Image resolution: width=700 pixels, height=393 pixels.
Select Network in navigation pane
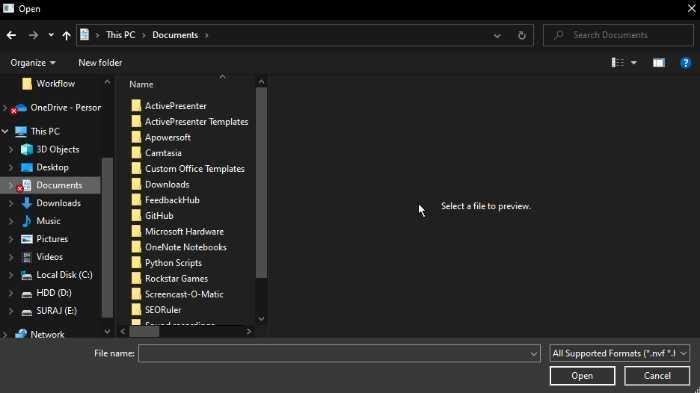tap(47, 334)
